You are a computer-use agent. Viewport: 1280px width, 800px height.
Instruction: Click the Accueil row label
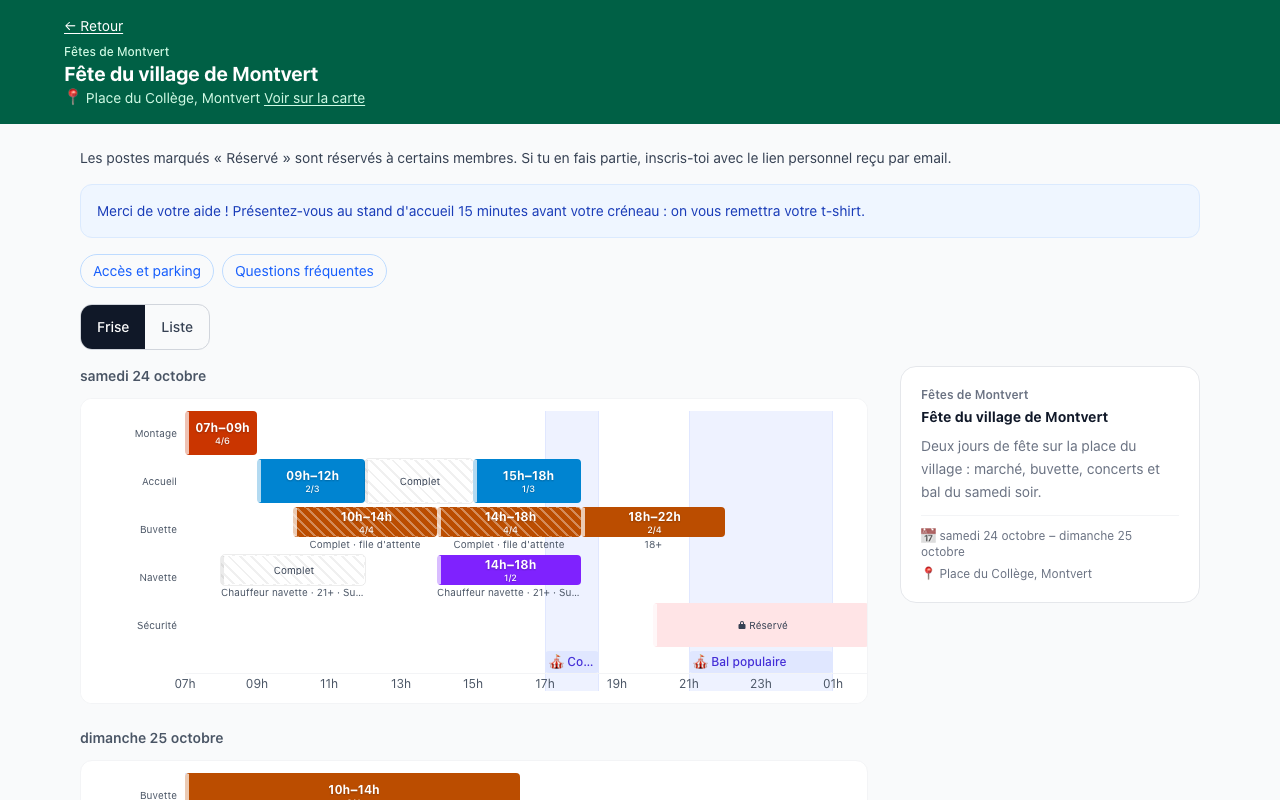click(x=159, y=481)
